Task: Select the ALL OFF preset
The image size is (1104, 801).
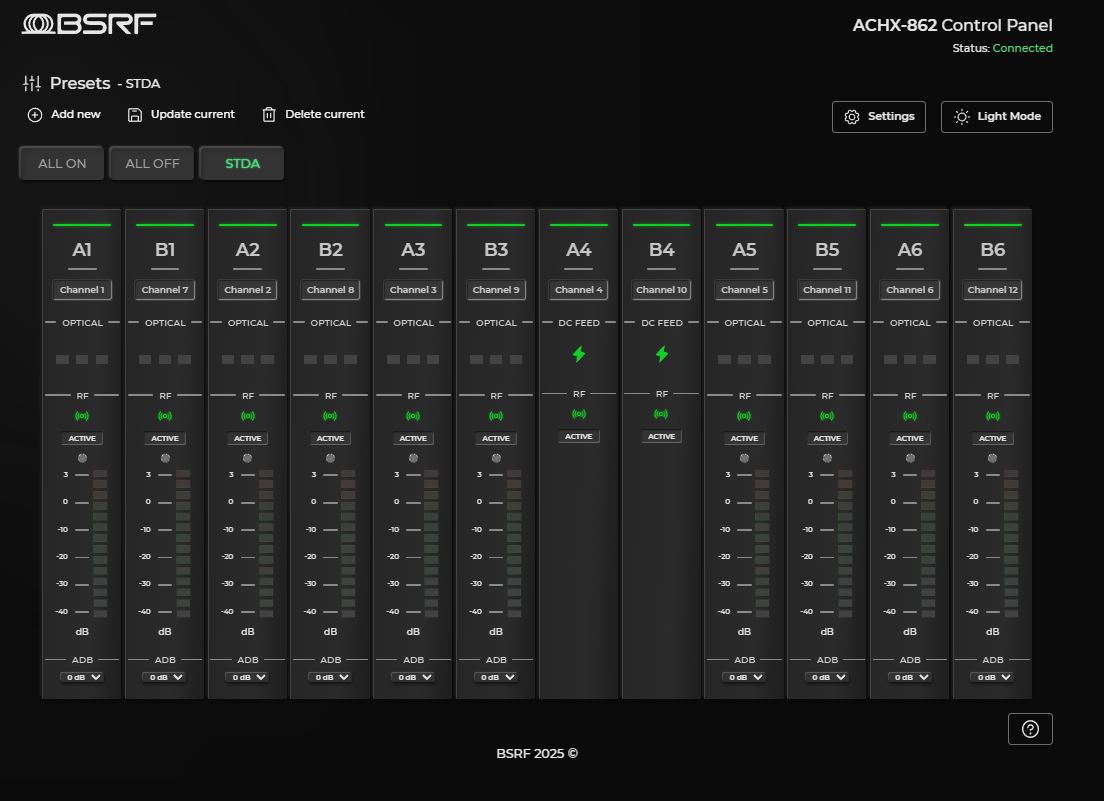Action: pos(152,163)
